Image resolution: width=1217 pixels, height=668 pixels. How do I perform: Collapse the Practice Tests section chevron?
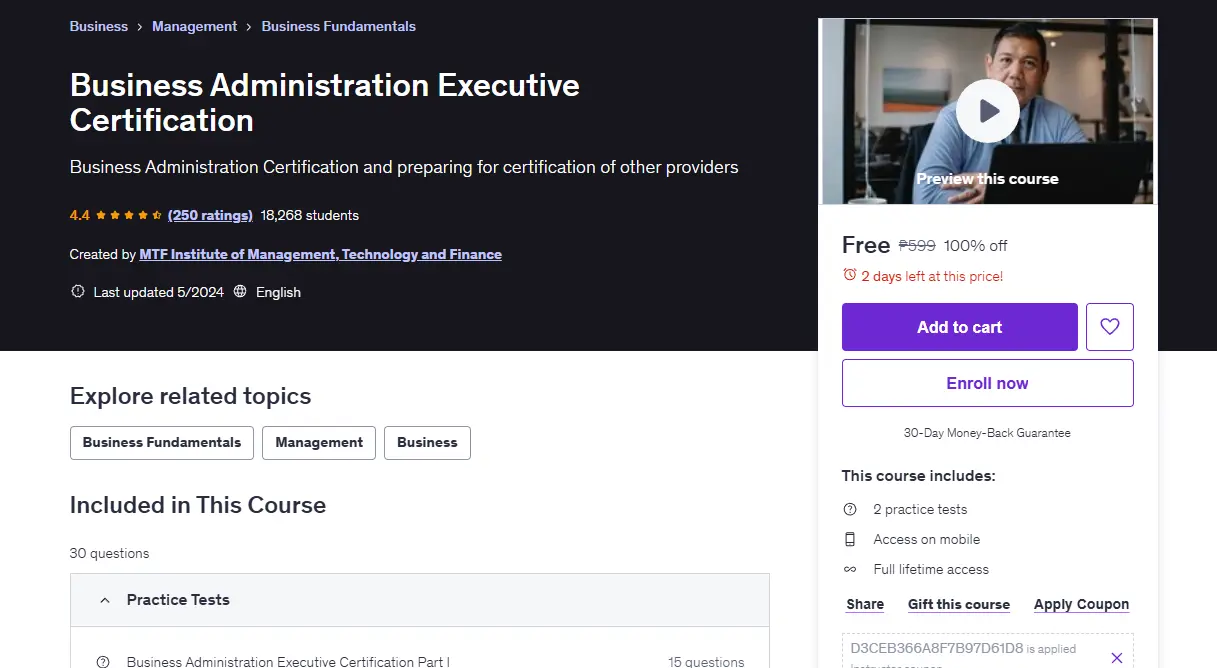(x=104, y=600)
